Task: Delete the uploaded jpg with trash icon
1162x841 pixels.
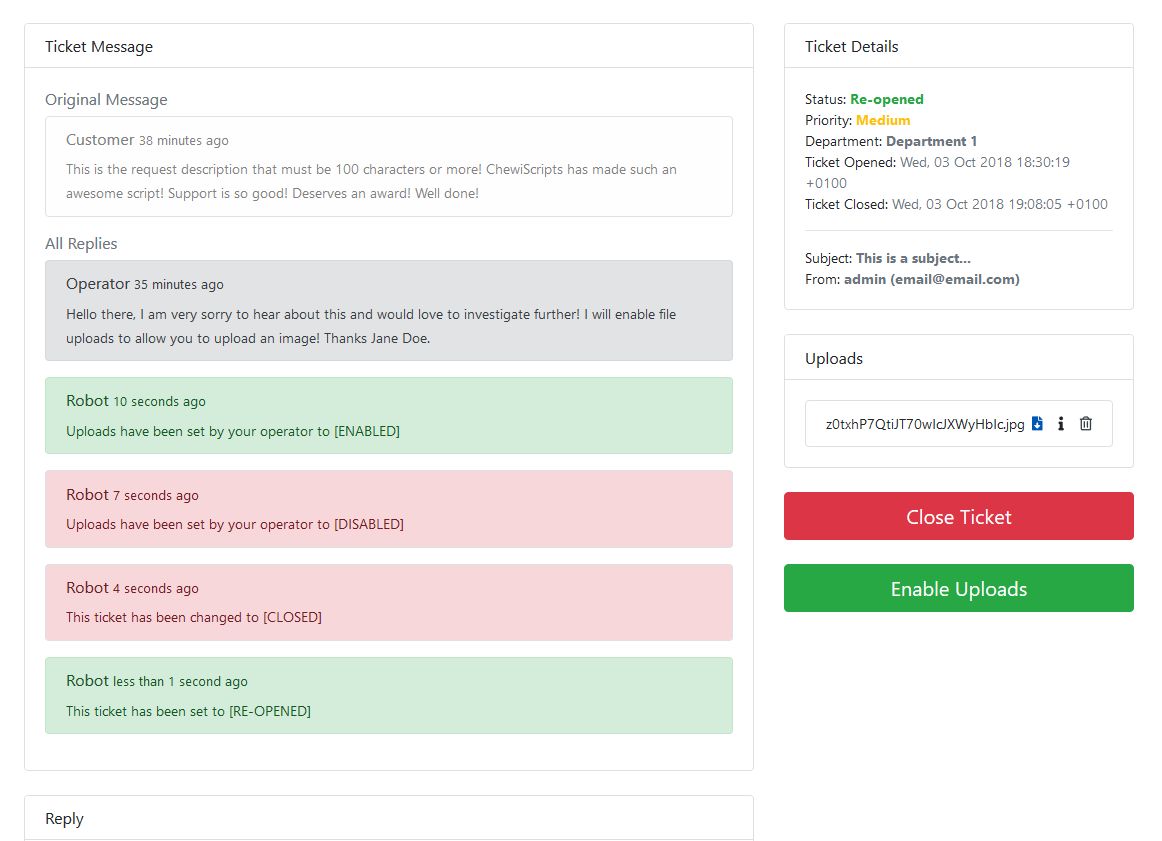Action: (x=1086, y=424)
